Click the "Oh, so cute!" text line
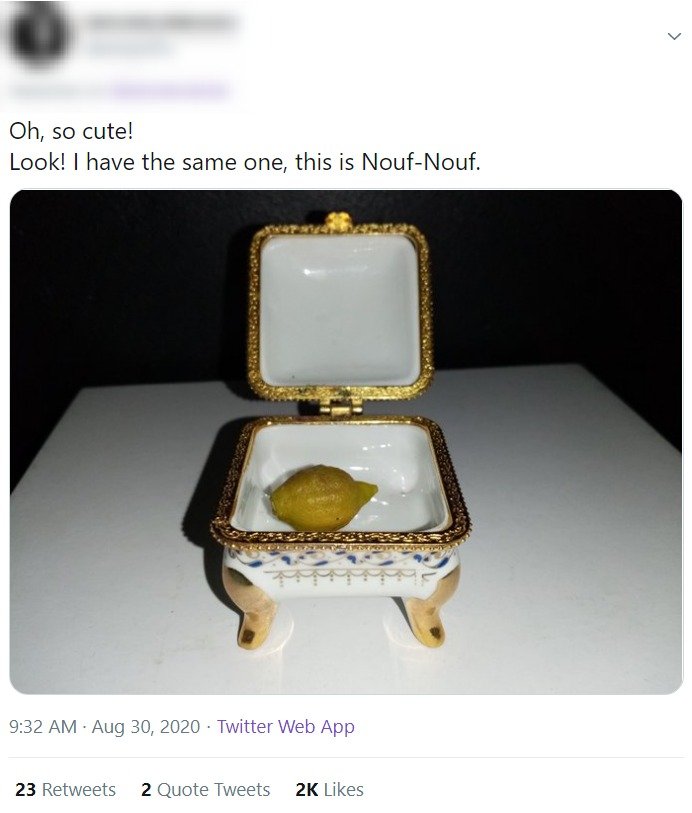The width and height of the screenshot is (692, 813). click(72, 131)
